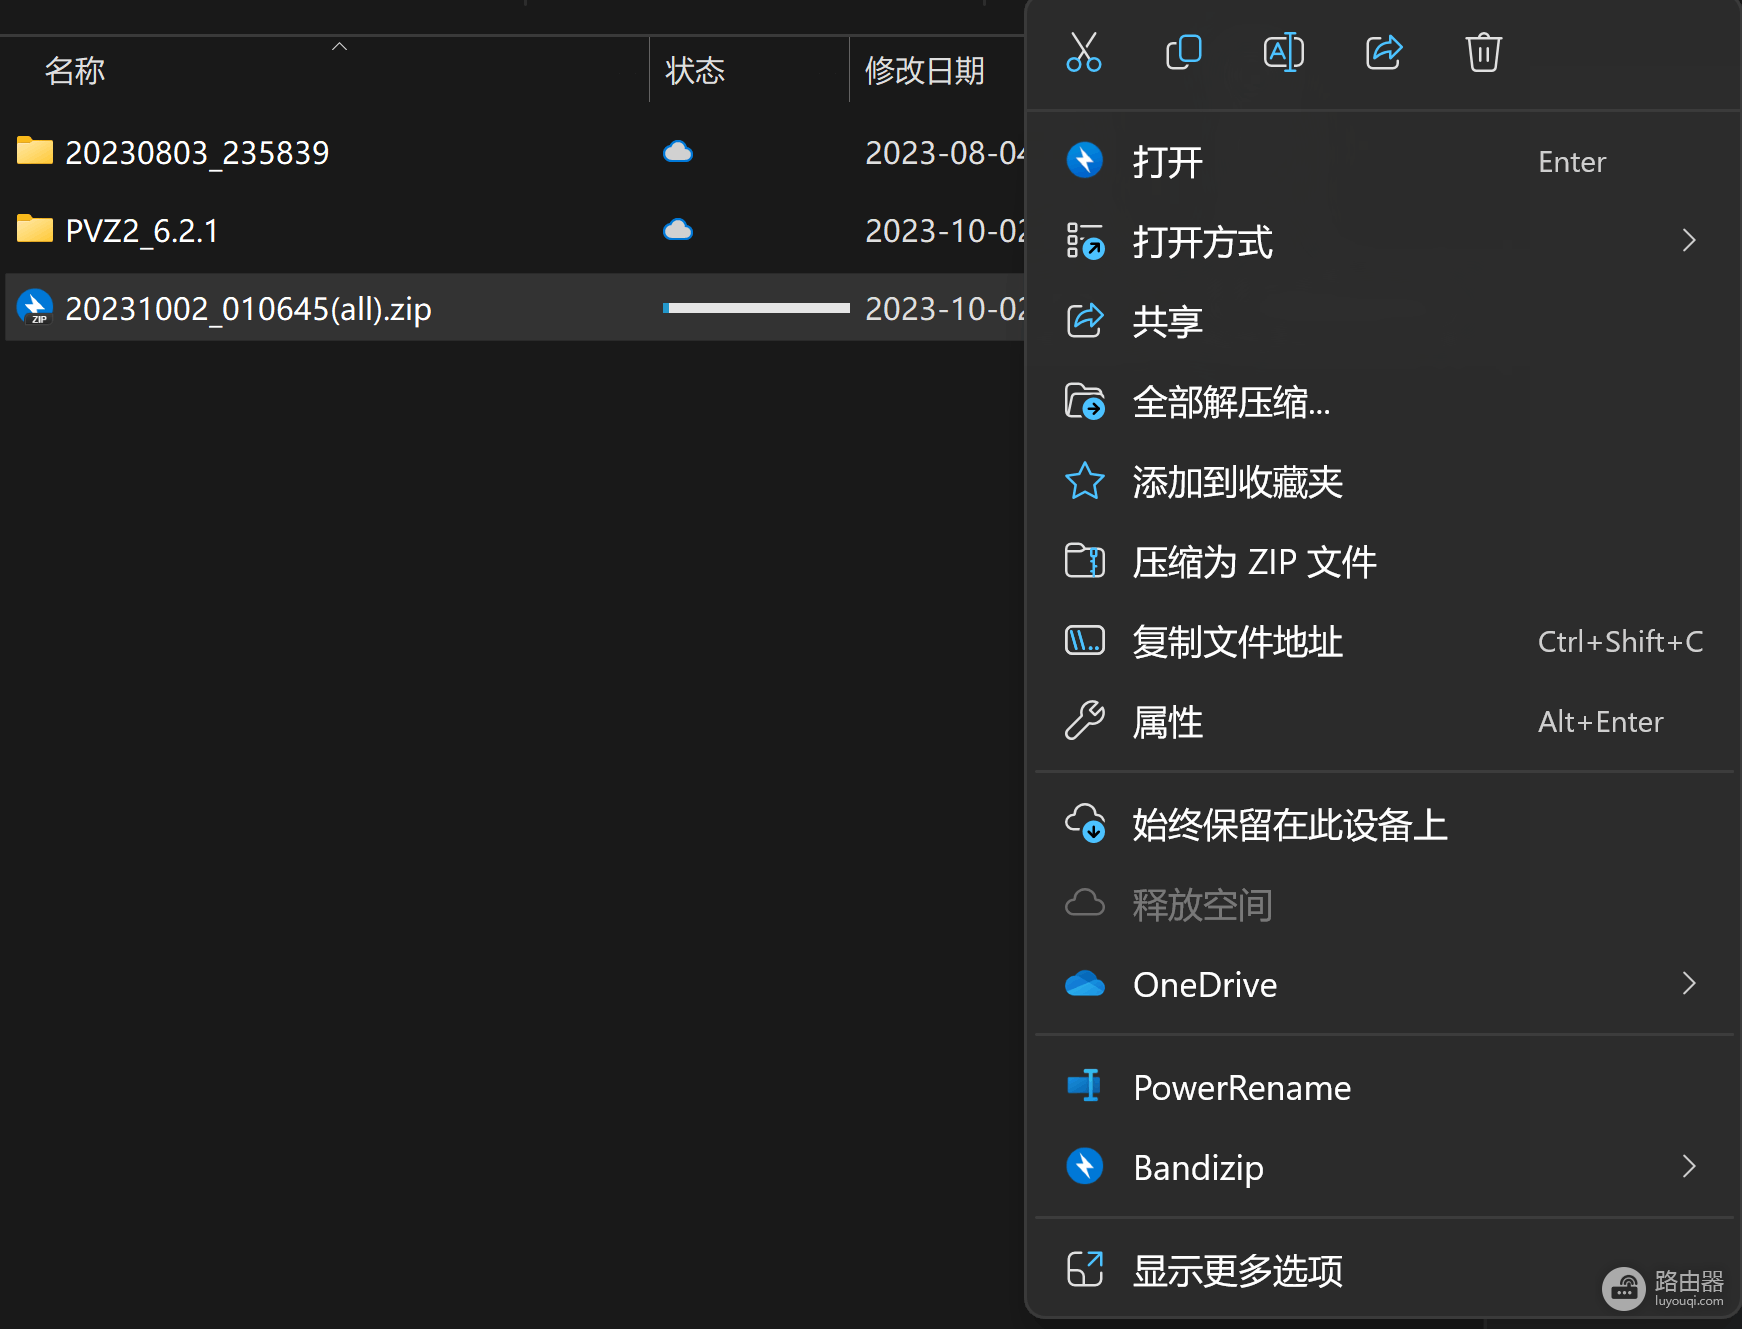Select folder 20230803_235839
The width and height of the screenshot is (1742, 1329).
pyautogui.click(x=197, y=152)
